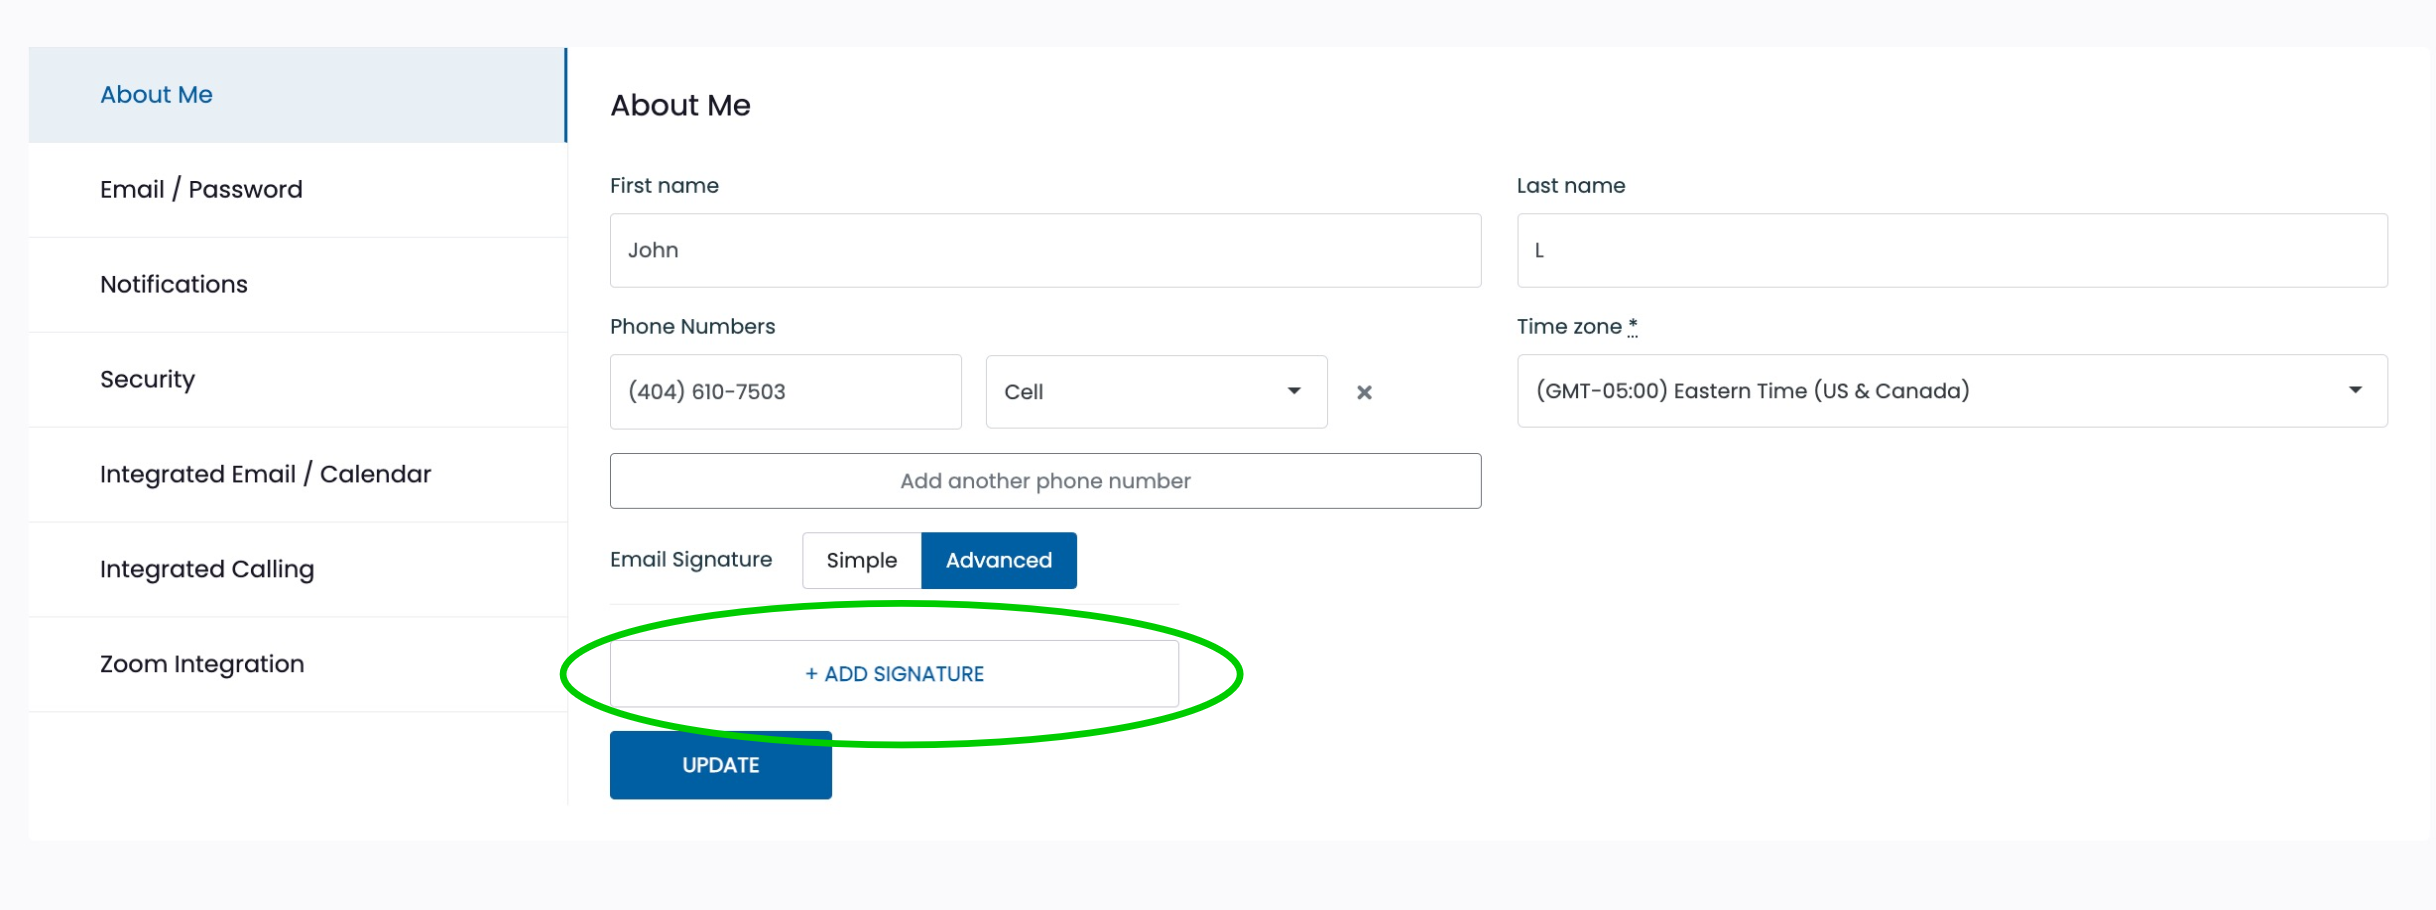
Task: Click the phone number input field
Action: coord(786,392)
